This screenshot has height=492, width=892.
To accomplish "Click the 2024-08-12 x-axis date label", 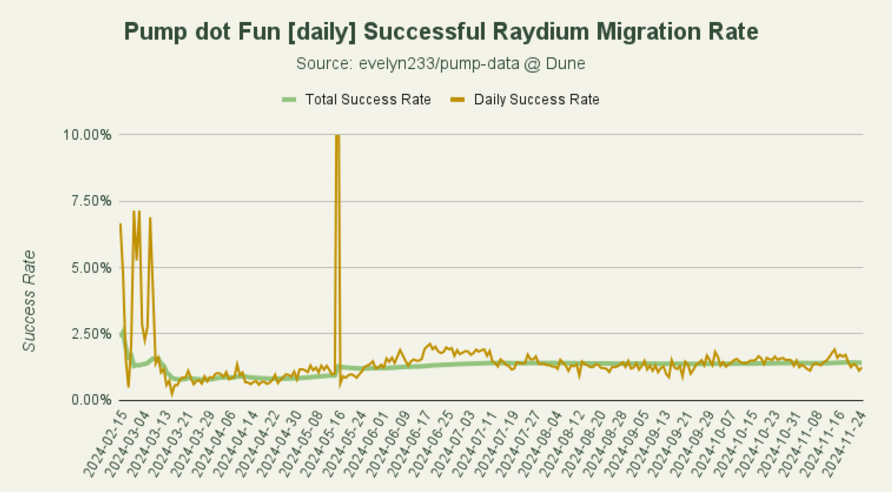I will 561,443.
